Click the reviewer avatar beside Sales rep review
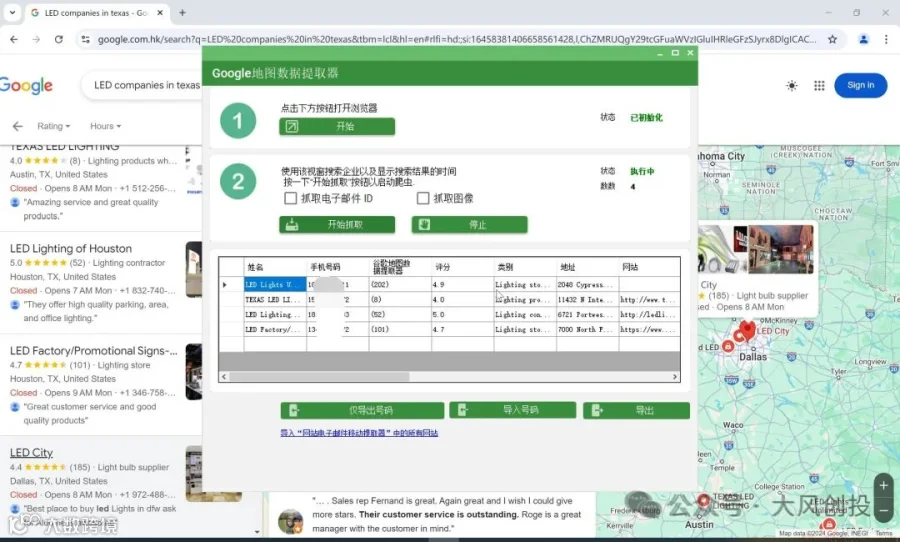 click(290, 521)
